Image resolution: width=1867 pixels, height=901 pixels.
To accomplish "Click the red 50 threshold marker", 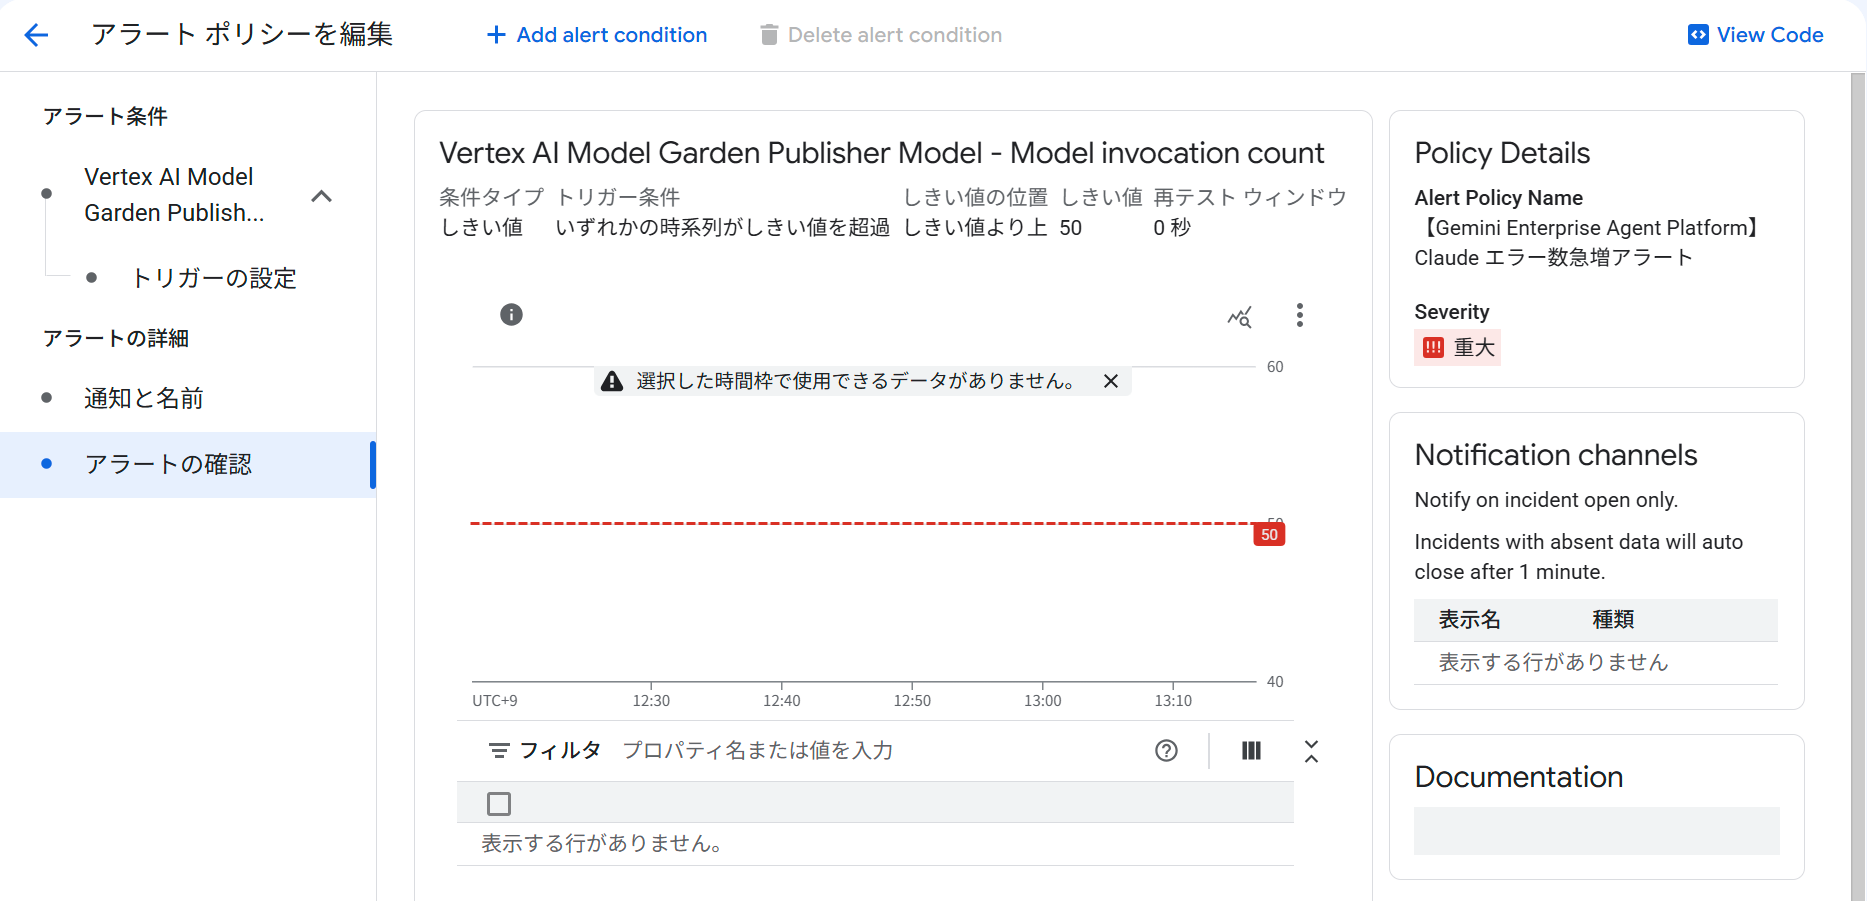I will coord(1269,535).
